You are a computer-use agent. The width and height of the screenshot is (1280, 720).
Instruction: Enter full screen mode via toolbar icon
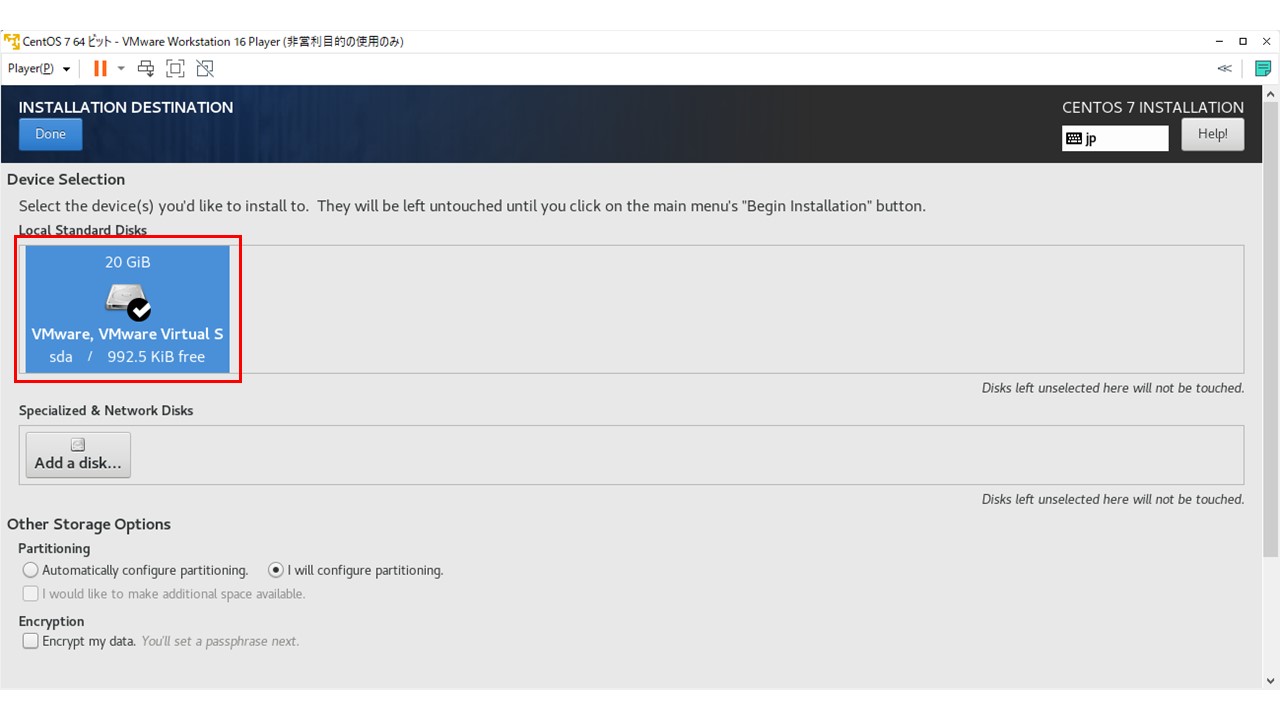tap(175, 68)
